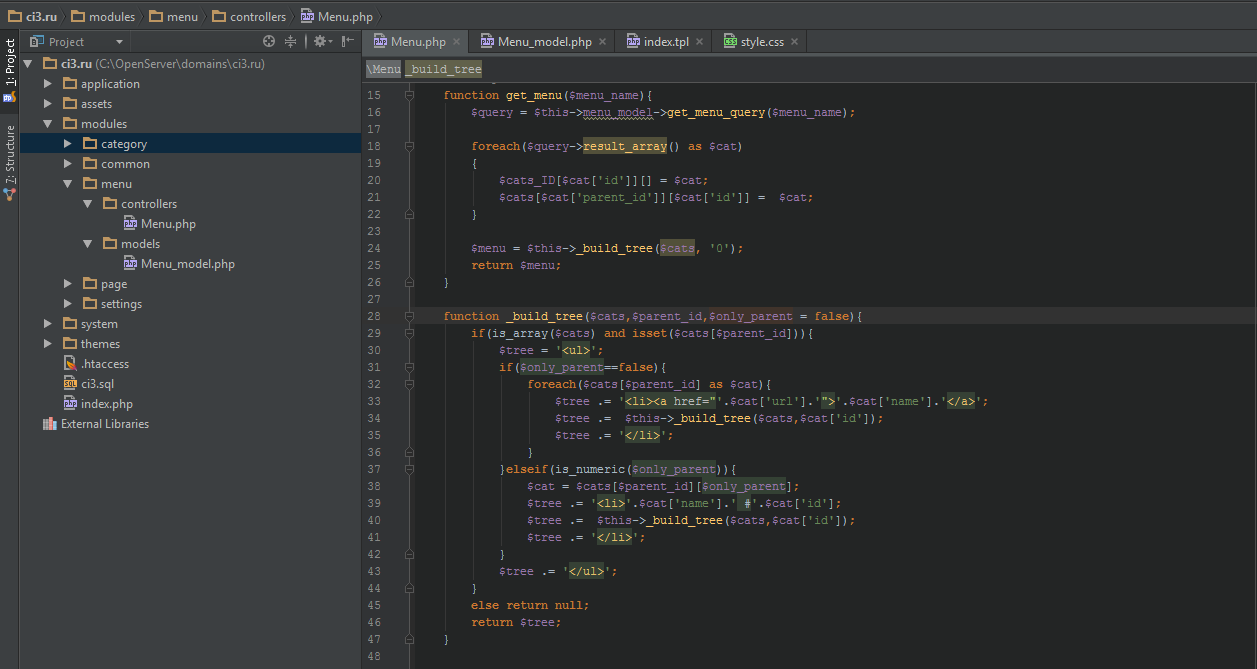Close the Menu.php editor tab
1257x669 pixels.
coord(457,41)
